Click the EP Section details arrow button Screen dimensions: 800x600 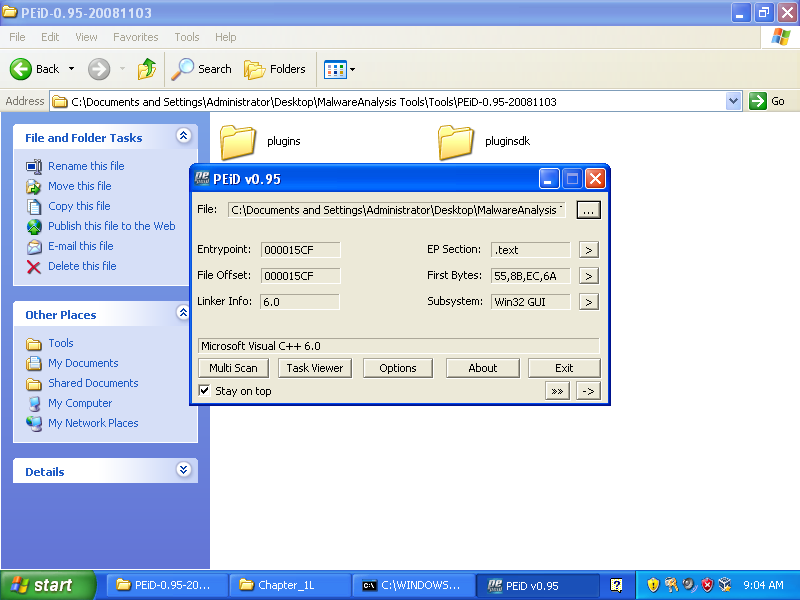[589, 250]
